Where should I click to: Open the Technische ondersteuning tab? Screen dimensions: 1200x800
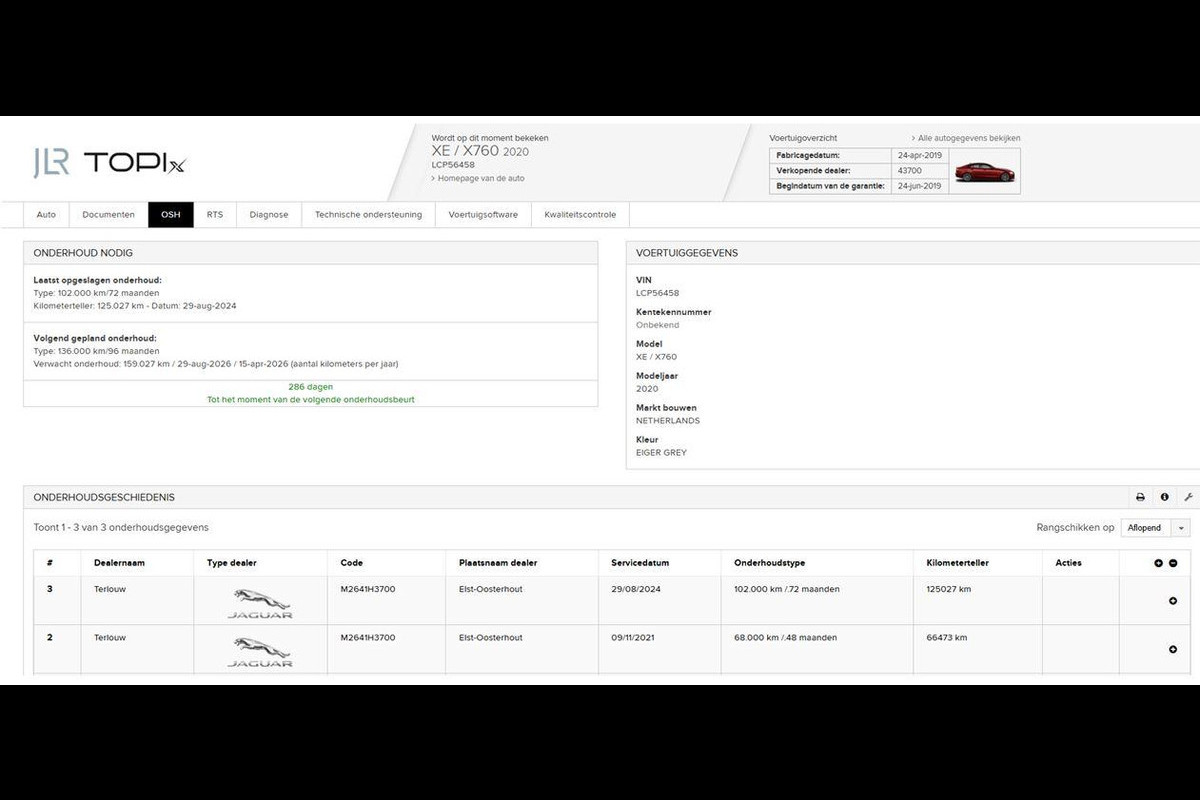point(368,215)
